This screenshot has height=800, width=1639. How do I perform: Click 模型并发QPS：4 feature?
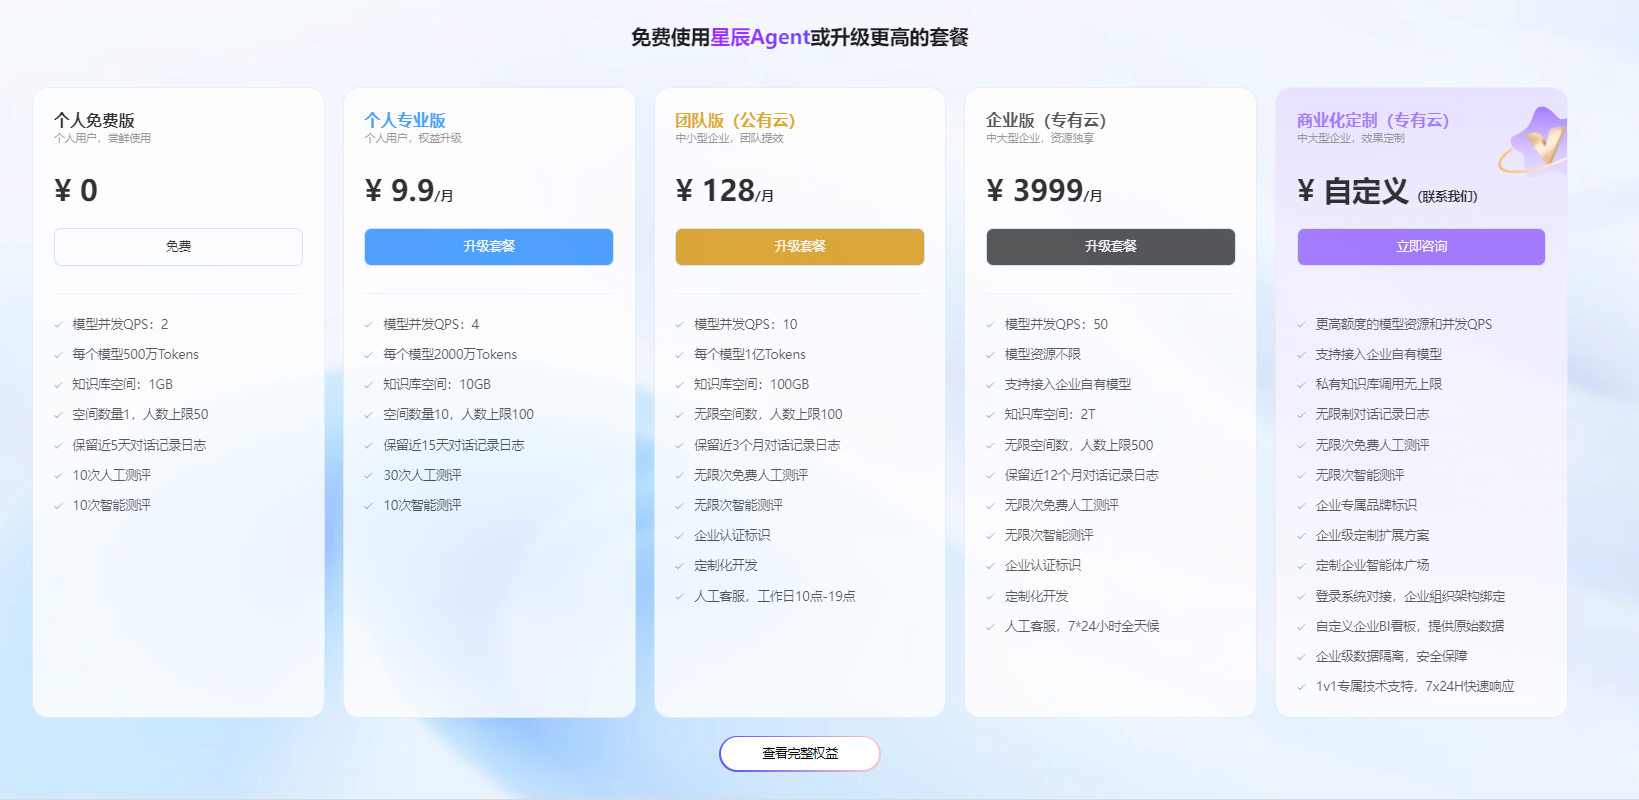pos(431,324)
